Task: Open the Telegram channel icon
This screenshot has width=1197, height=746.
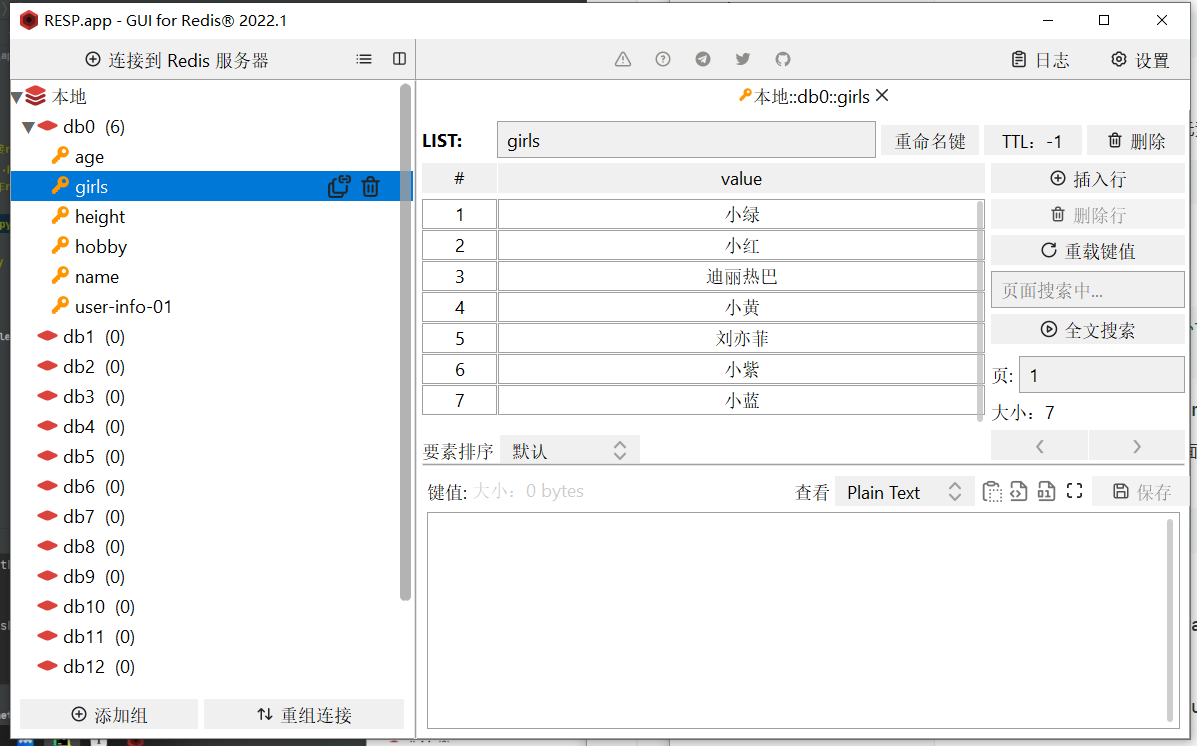Action: point(703,60)
